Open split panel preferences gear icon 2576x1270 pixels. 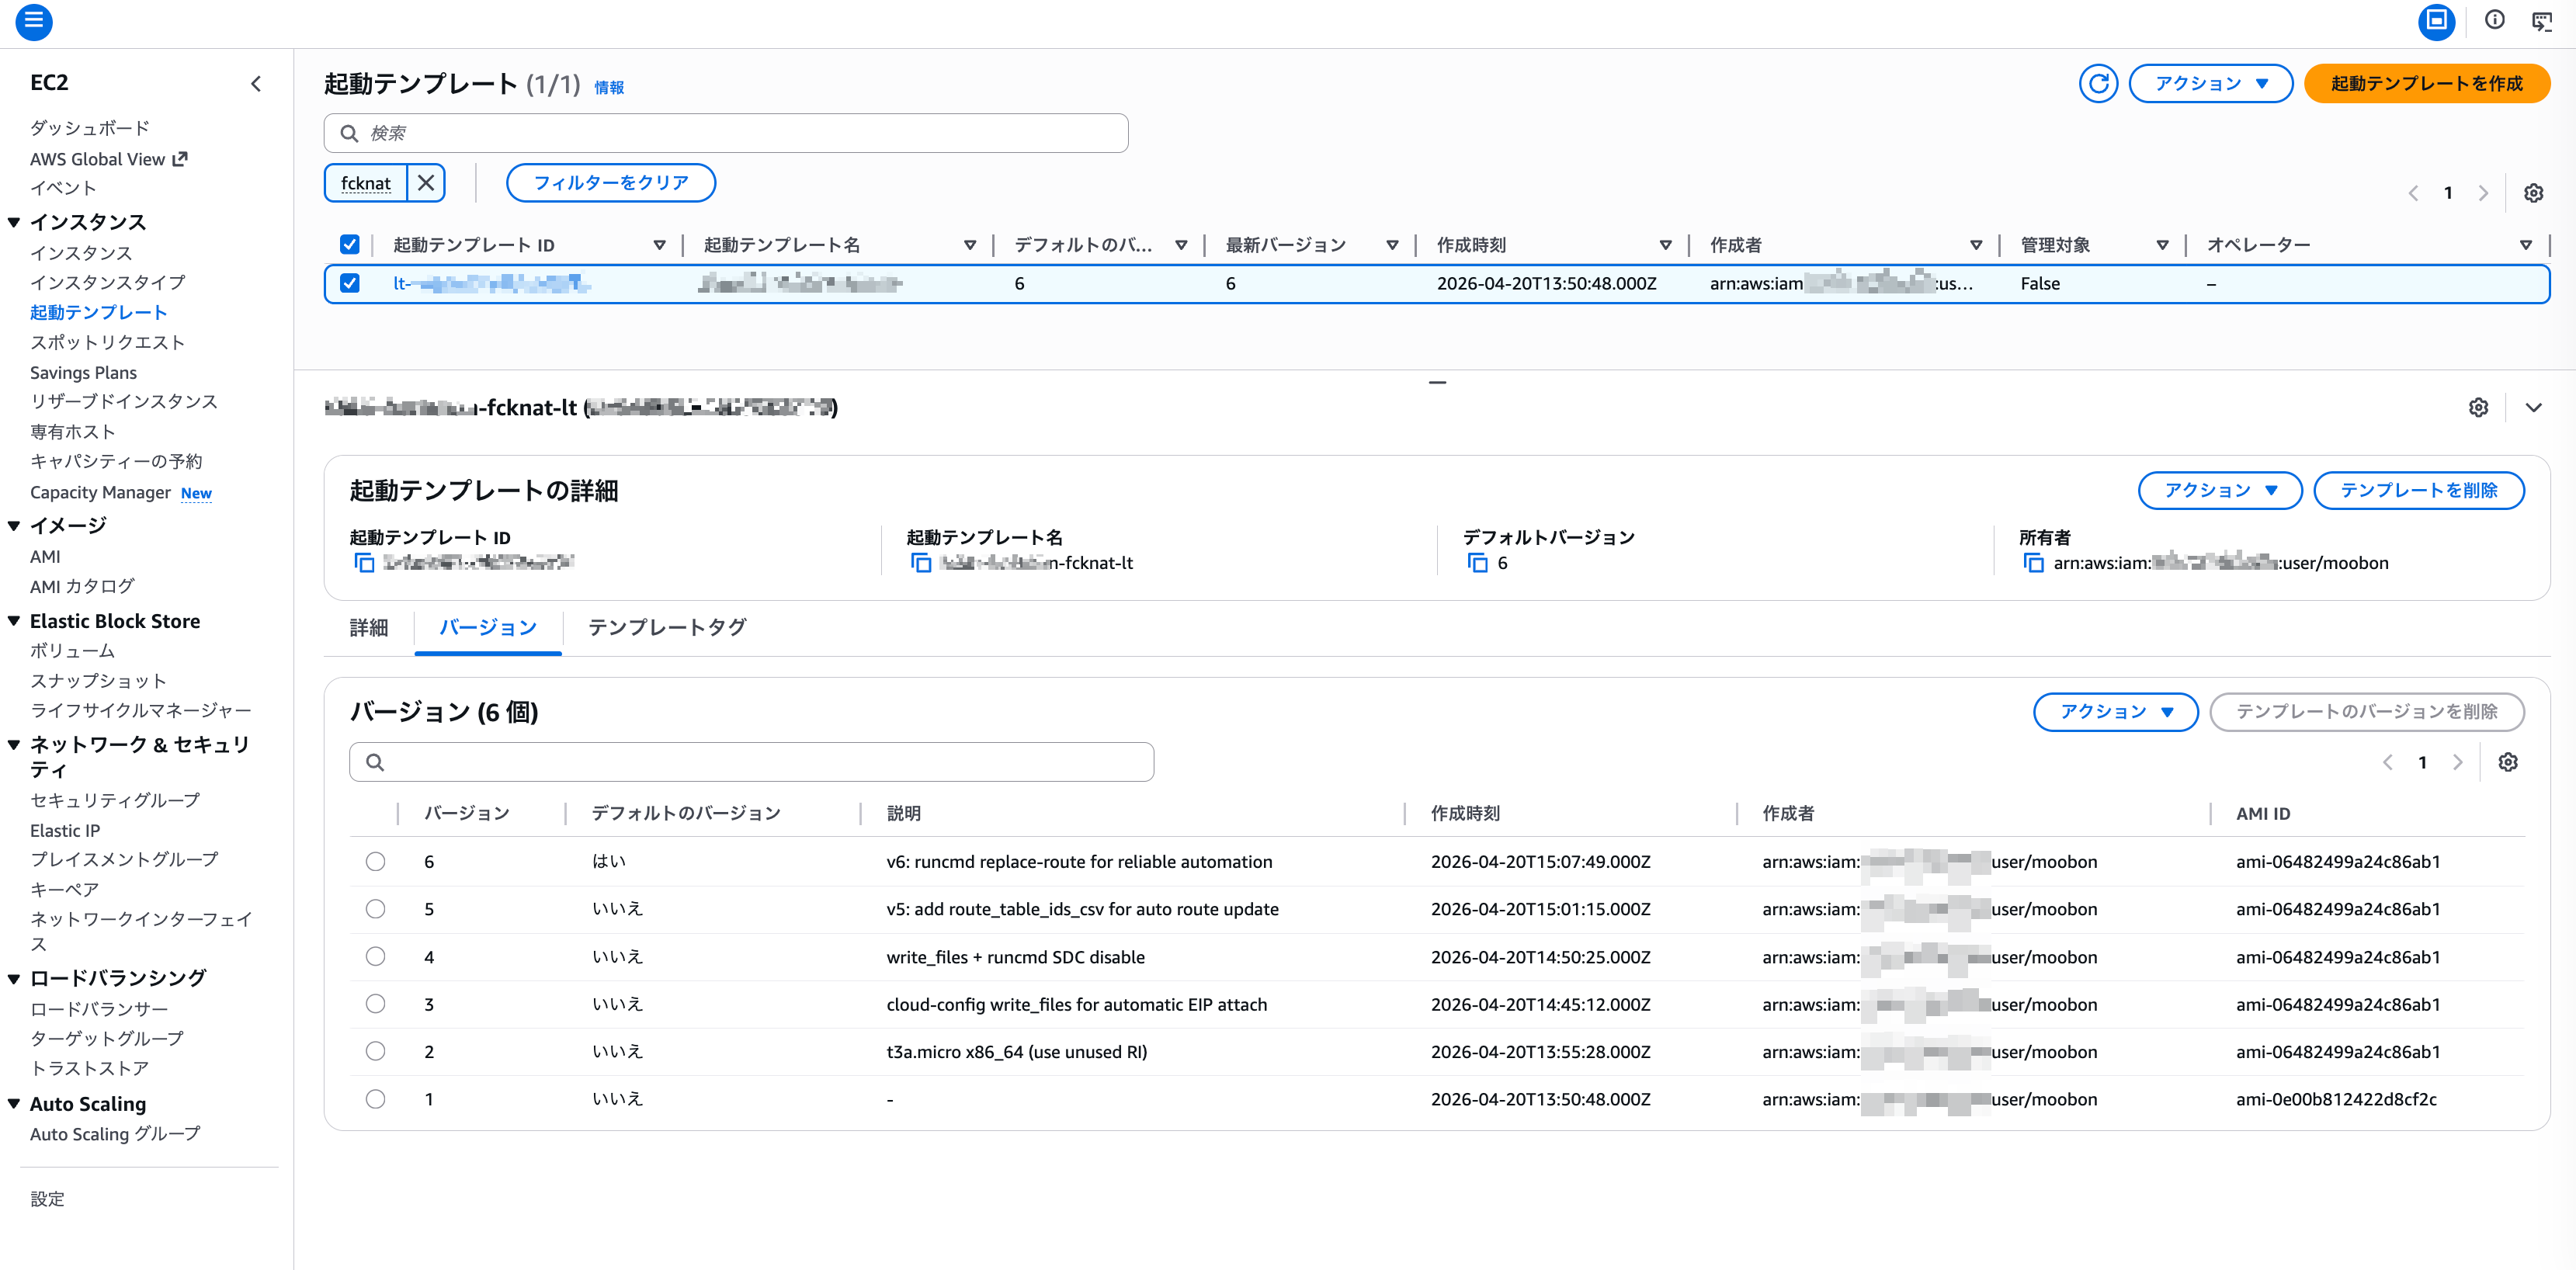[x=2478, y=407]
